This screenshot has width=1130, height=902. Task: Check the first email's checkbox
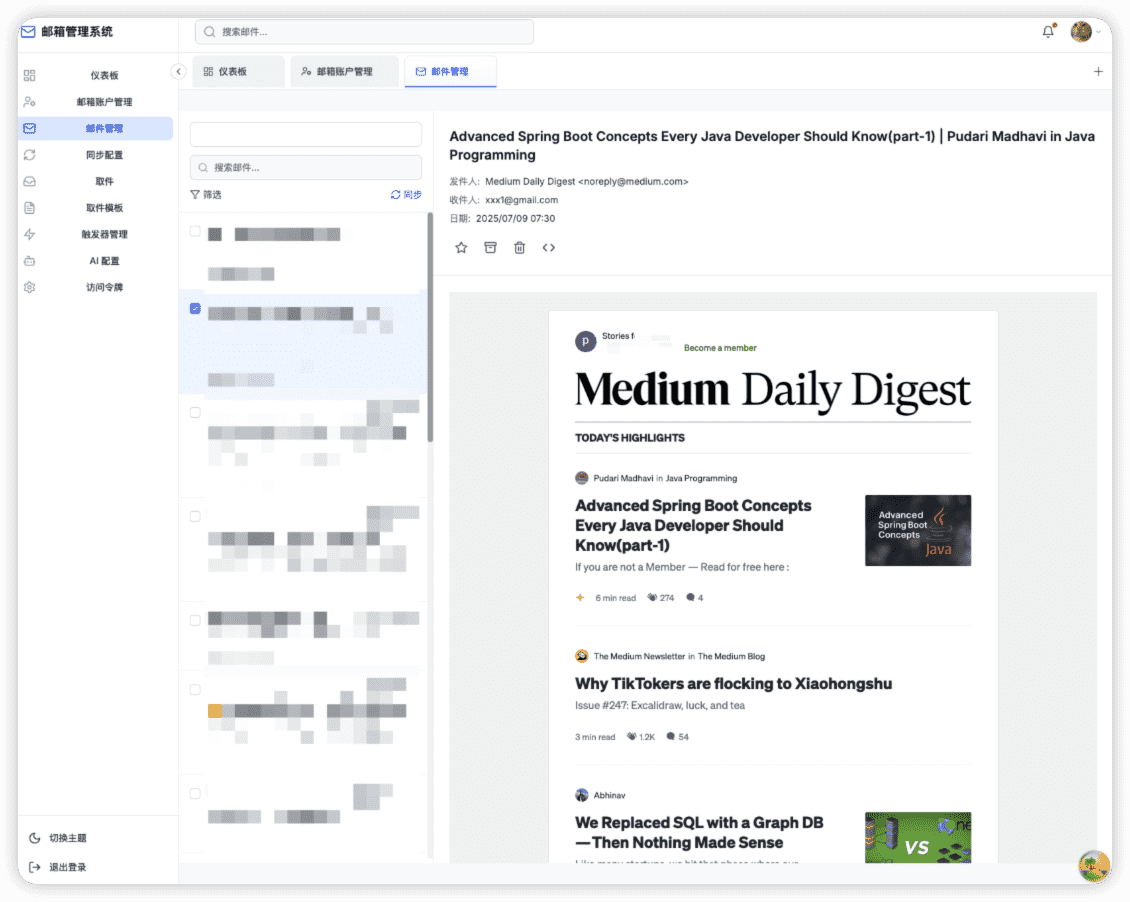195,231
